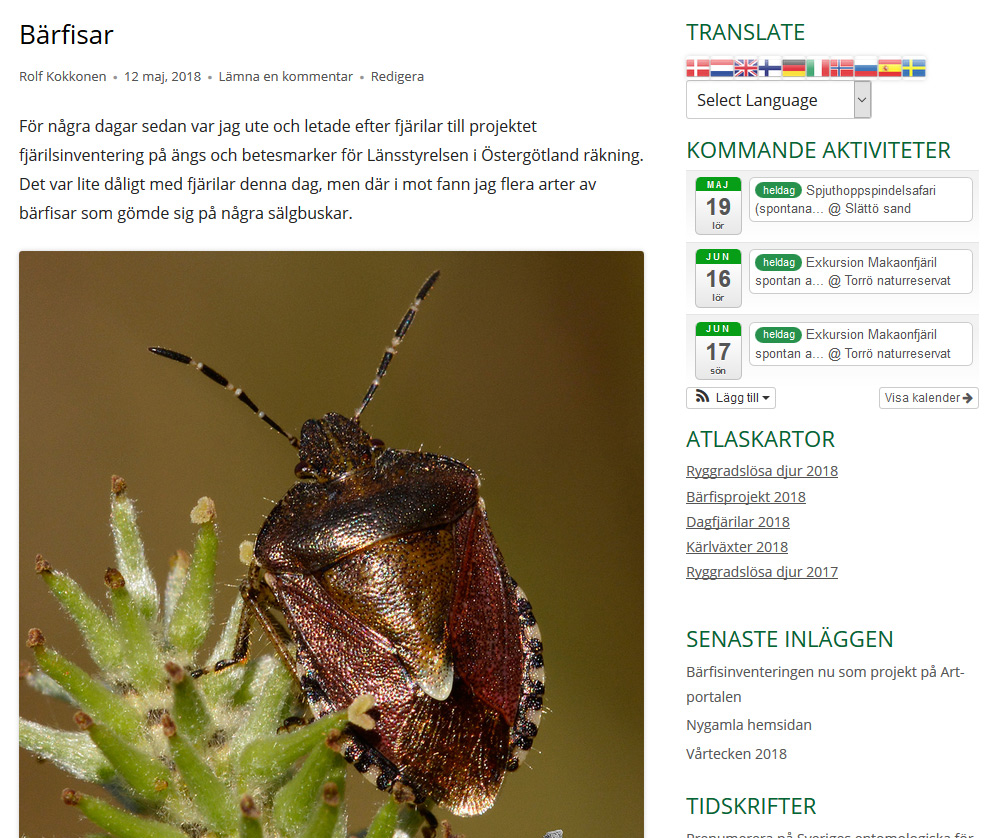The width and height of the screenshot is (986, 838).
Task: Open Ryggradslösa djur 2017 atlas map
Action: [762, 572]
